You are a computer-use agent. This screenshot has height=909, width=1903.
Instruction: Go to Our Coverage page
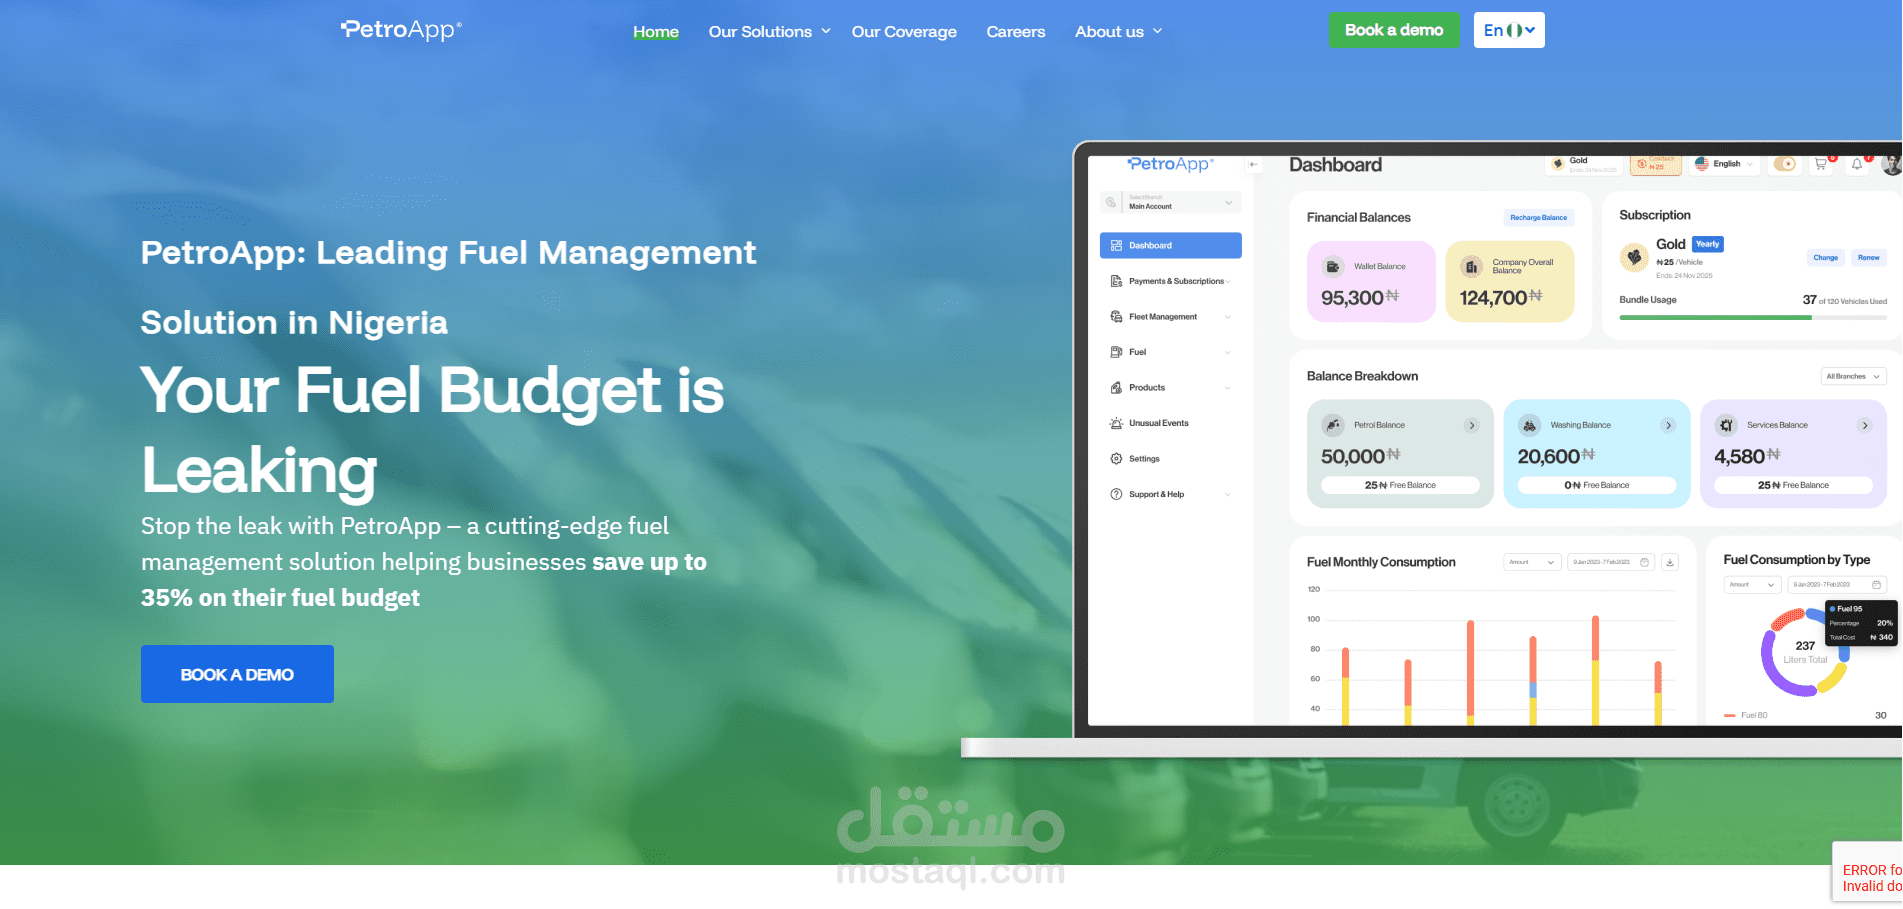(904, 32)
